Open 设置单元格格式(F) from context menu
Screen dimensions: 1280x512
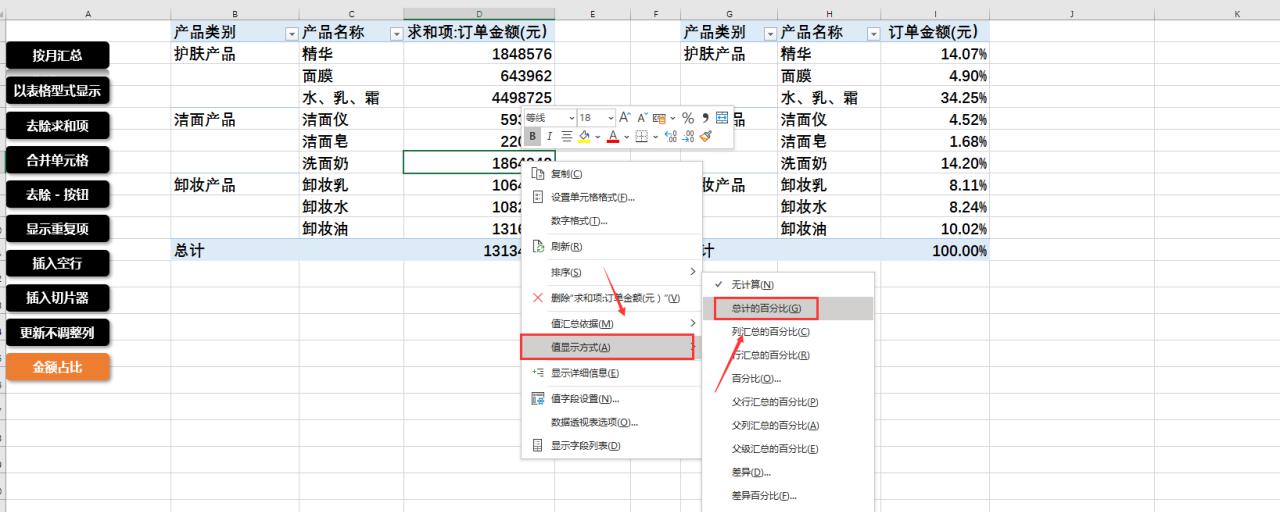tap(611, 197)
